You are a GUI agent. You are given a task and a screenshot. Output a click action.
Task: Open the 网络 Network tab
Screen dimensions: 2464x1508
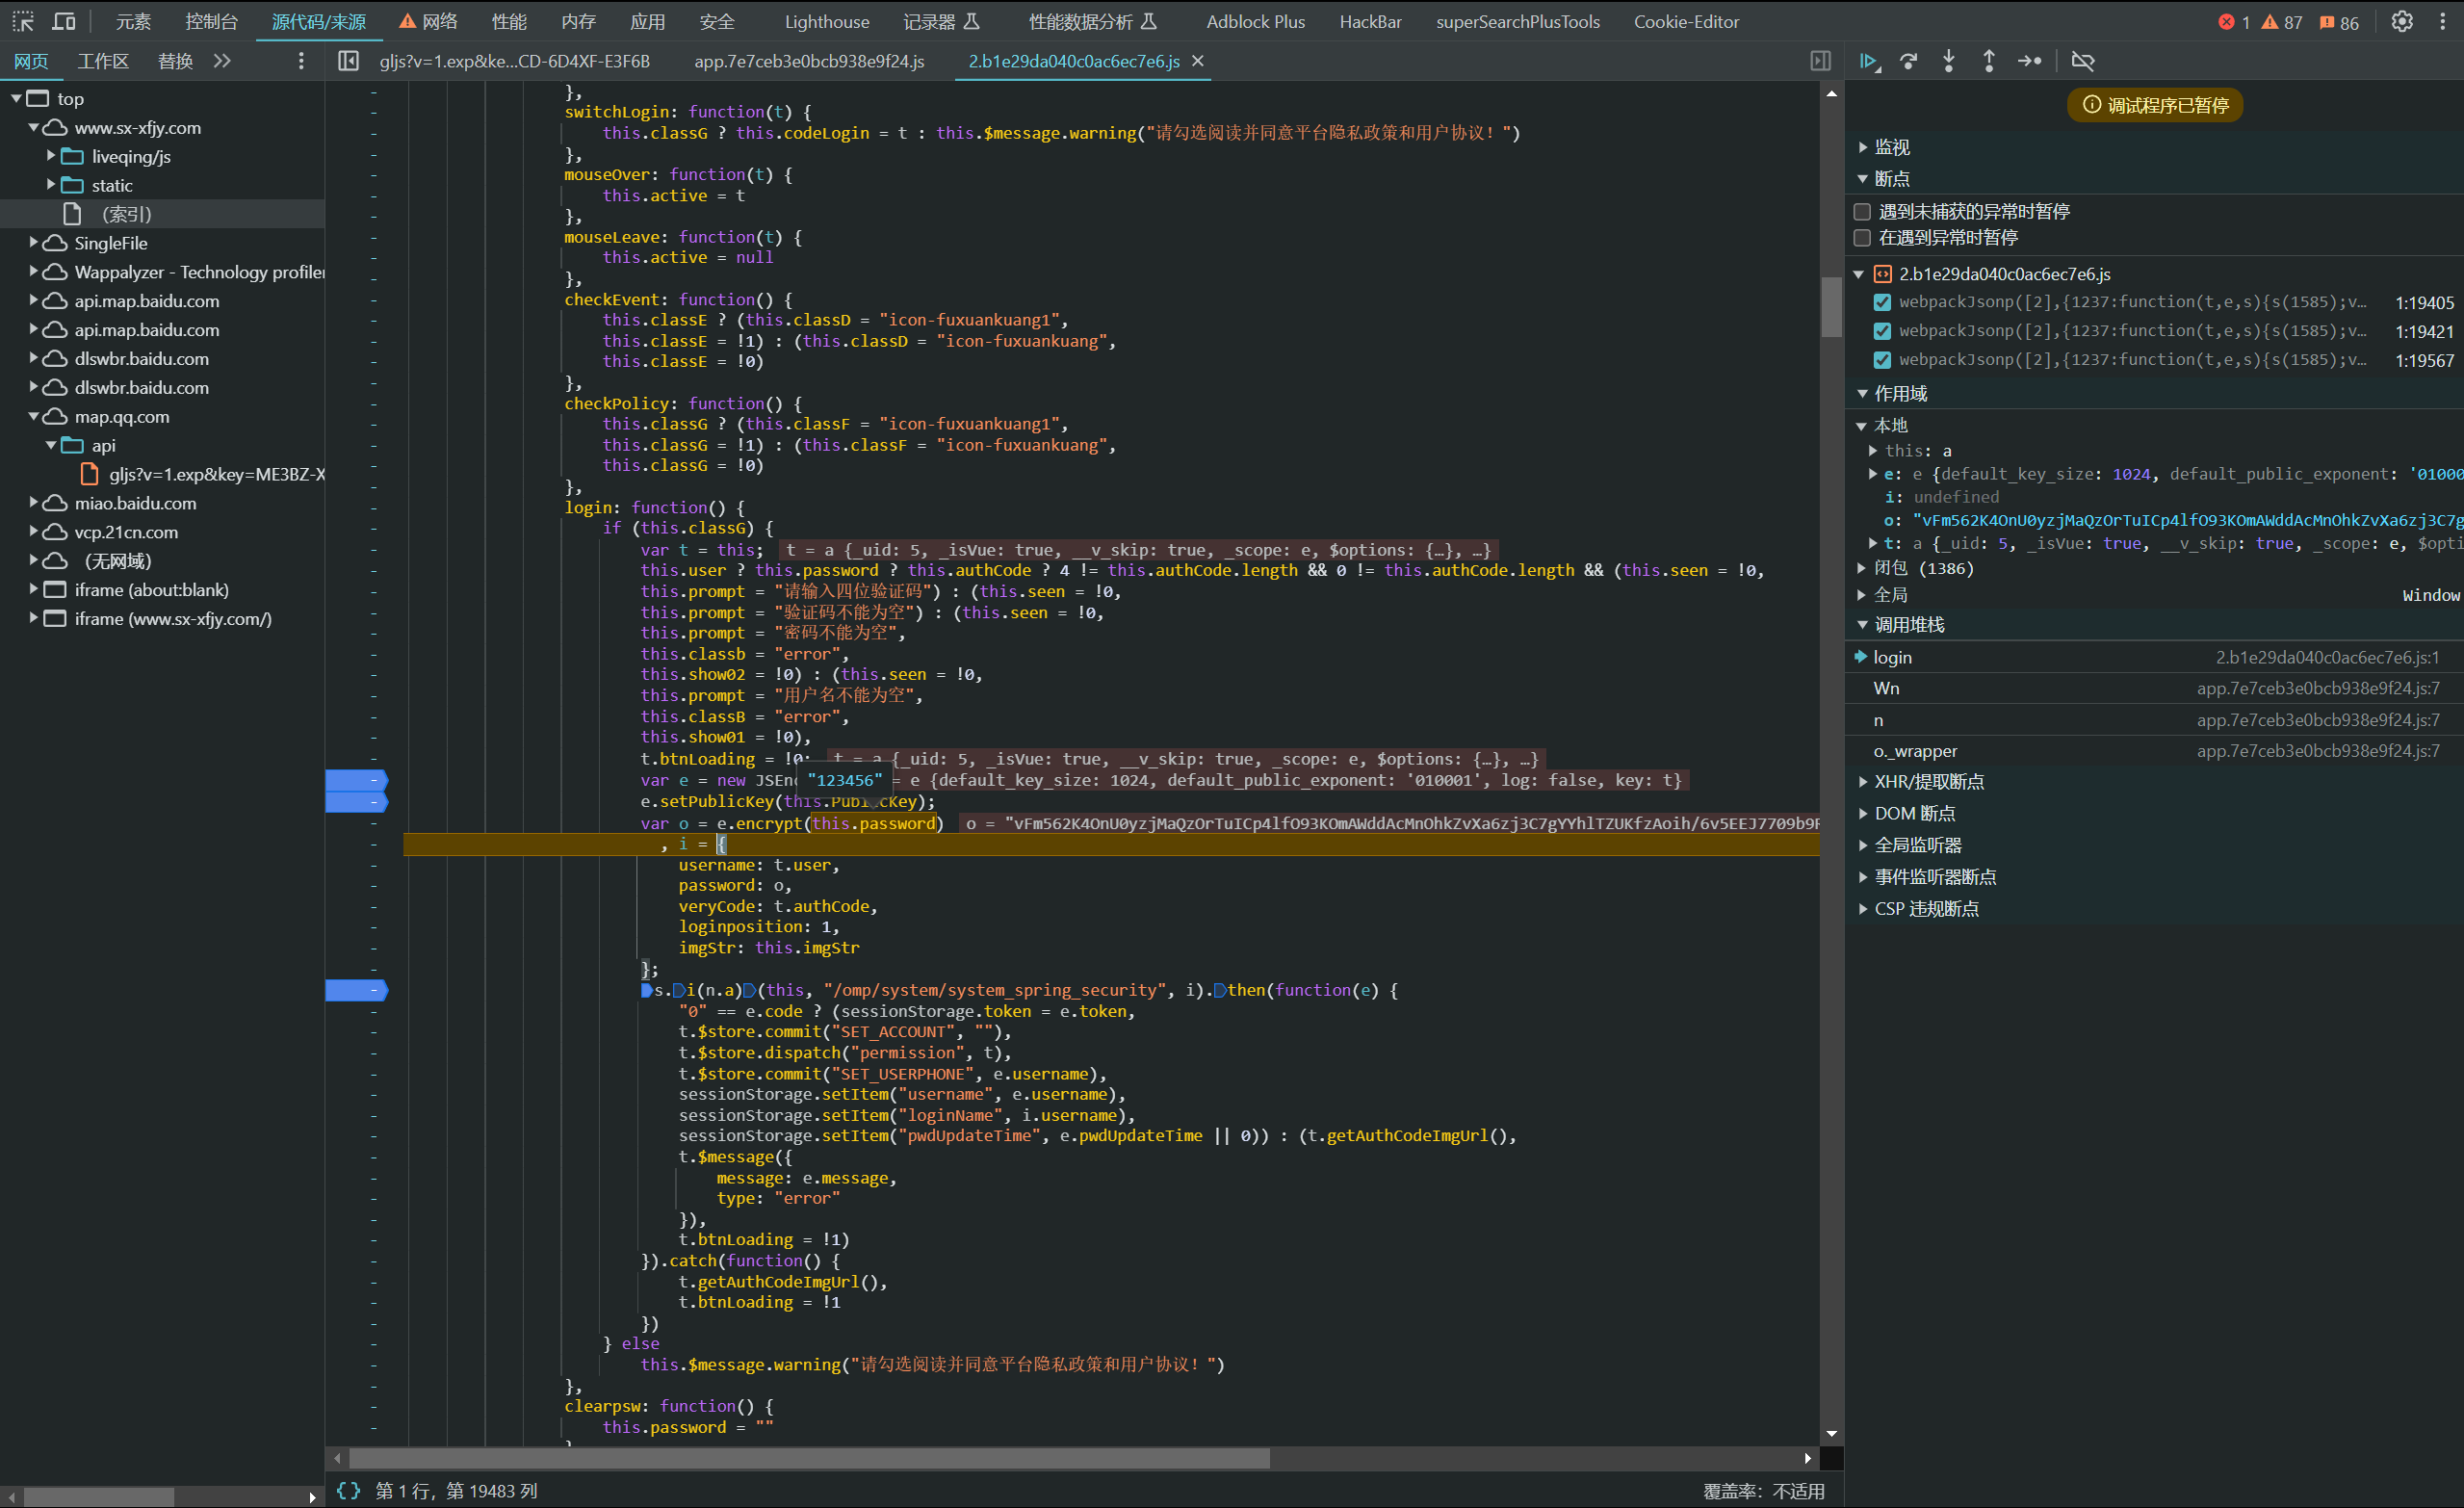pyautogui.click(x=428, y=22)
